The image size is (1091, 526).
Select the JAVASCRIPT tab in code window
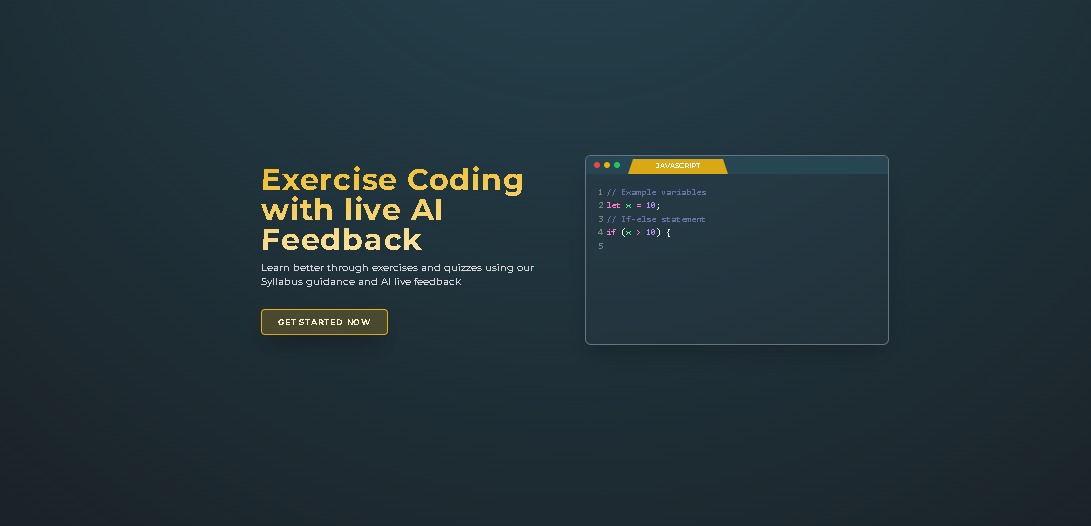click(678, 166)
